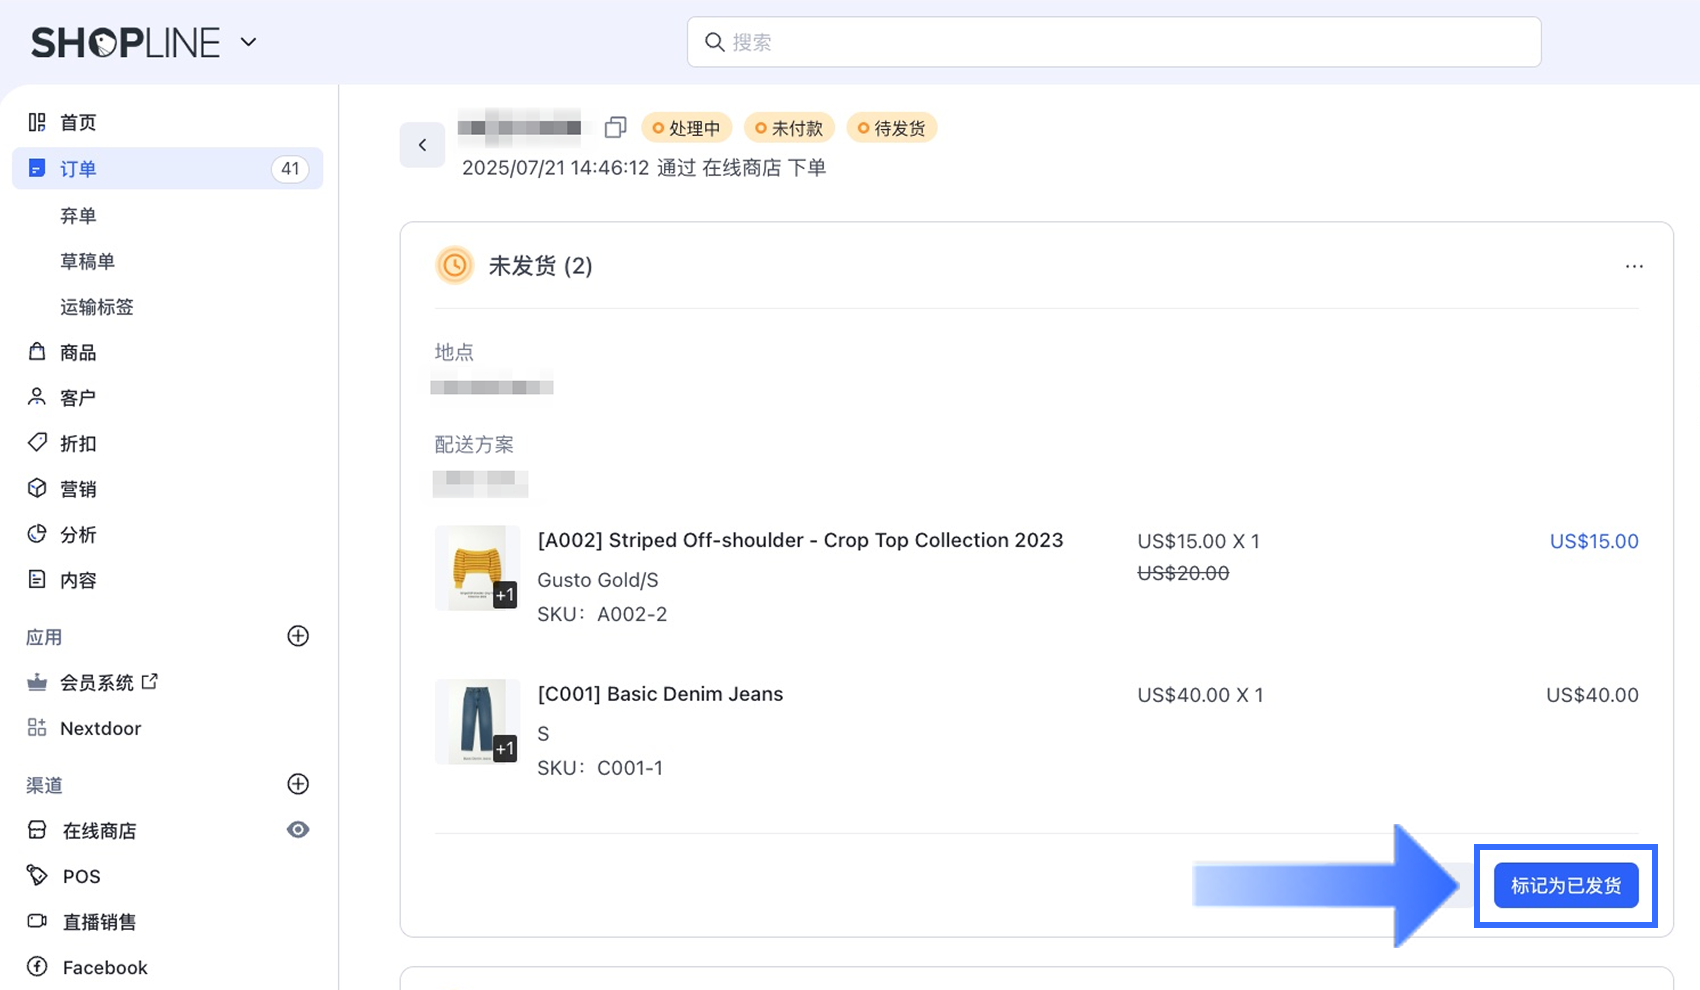This screenshot has width=1700, height=990.
Task: Open the Abandoned orders submenu item
Action: coord(78,215)
